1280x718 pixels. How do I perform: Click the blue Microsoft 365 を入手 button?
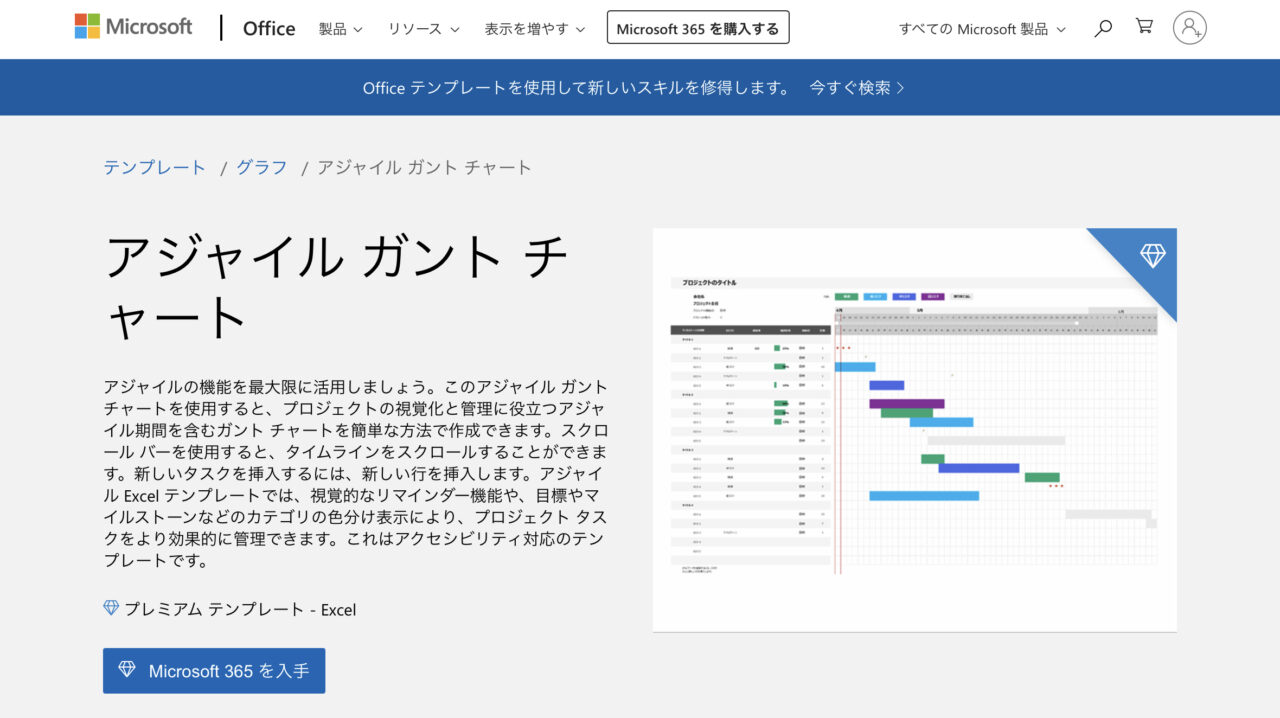[214, 671]
